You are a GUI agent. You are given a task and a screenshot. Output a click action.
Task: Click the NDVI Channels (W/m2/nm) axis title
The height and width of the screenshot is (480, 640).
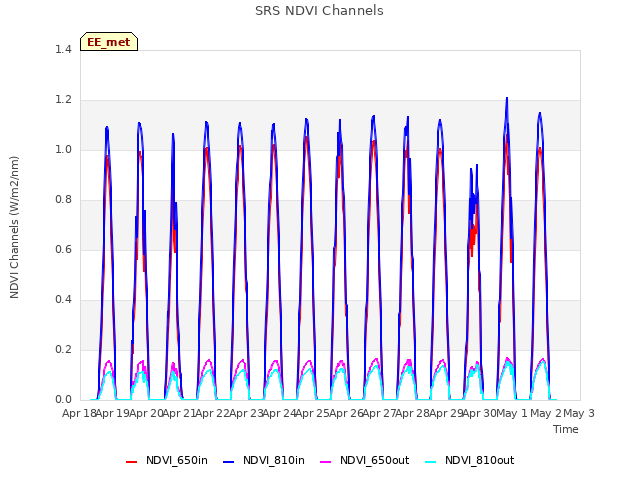[14, 227]
